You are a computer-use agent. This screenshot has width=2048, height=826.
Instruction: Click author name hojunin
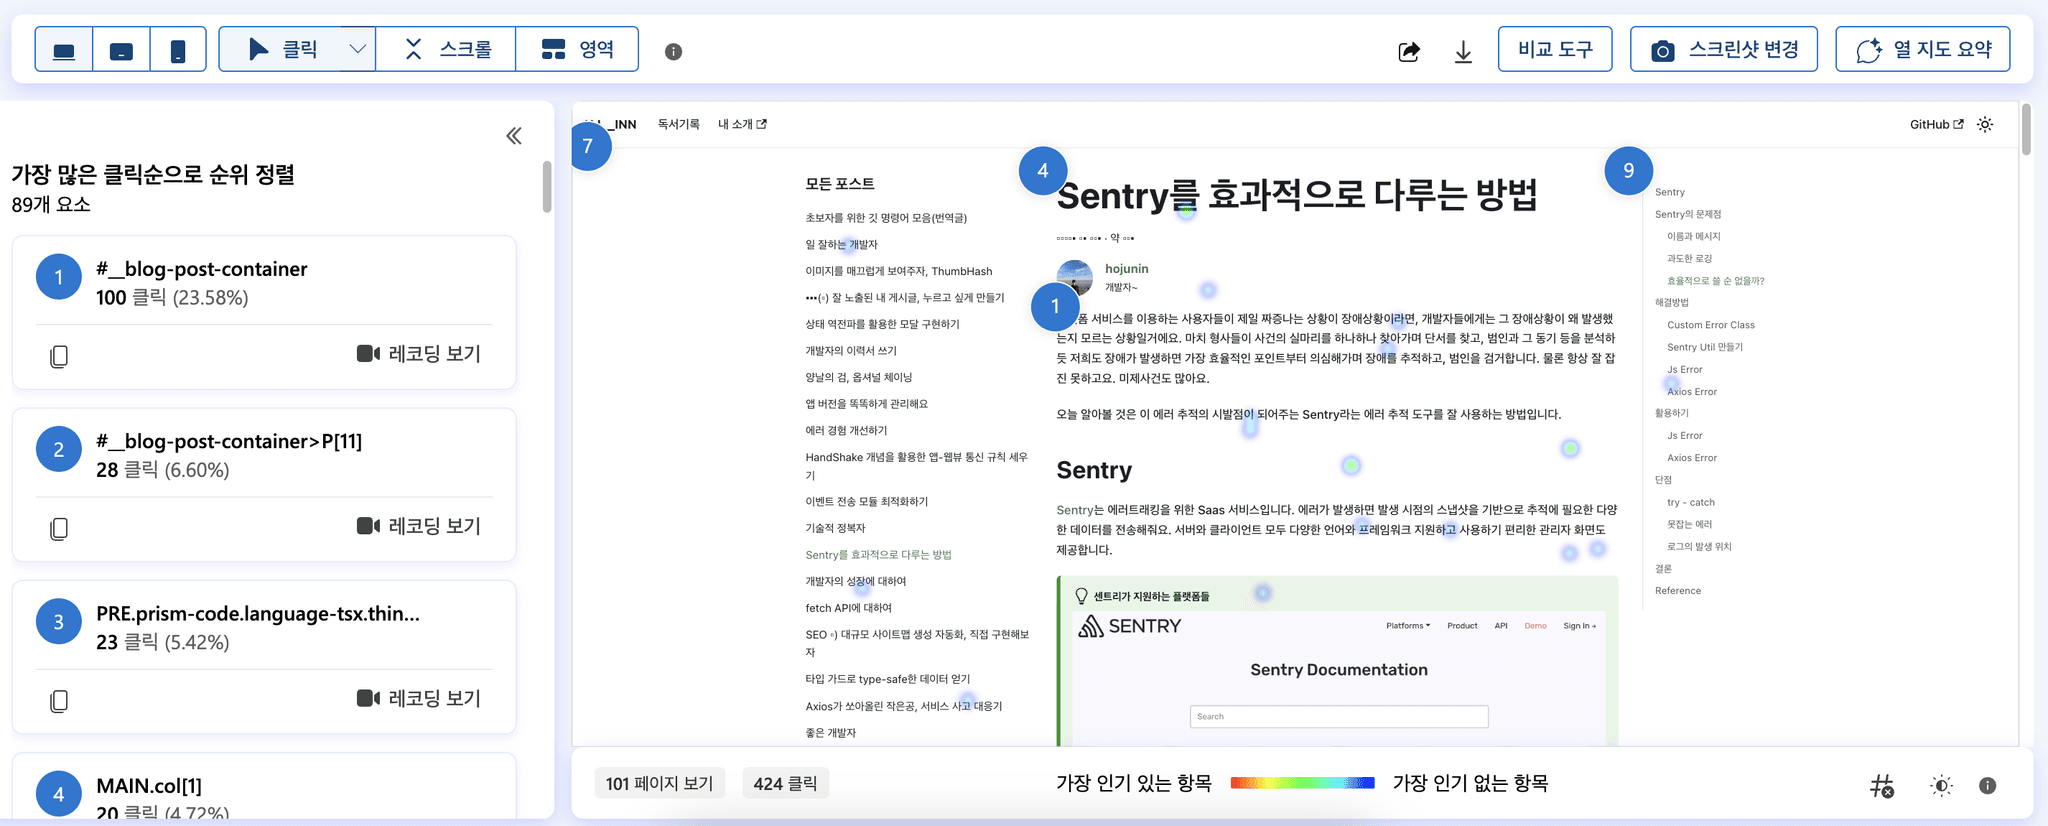[x=1126, y=269]
